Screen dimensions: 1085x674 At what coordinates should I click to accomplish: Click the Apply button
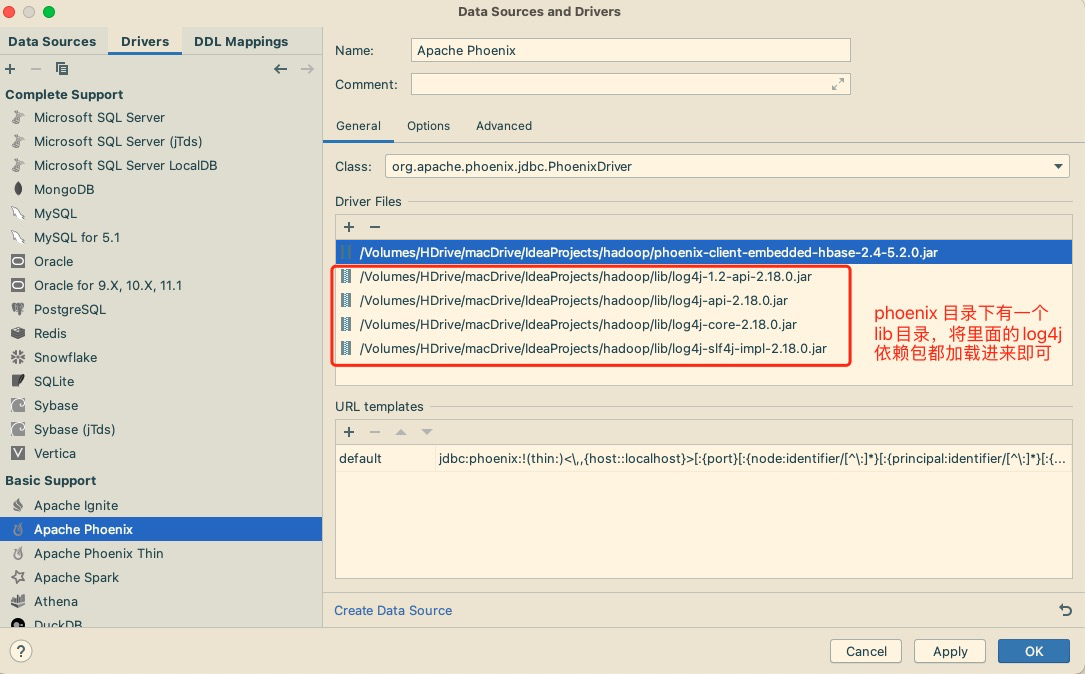click(x=950, y=651)
